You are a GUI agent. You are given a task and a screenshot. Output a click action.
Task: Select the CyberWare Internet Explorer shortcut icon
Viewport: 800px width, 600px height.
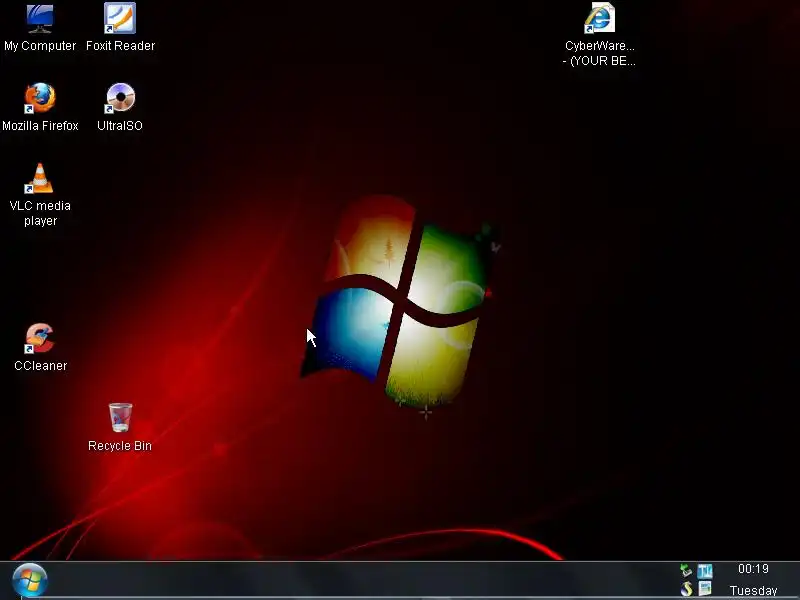(599, 18)
